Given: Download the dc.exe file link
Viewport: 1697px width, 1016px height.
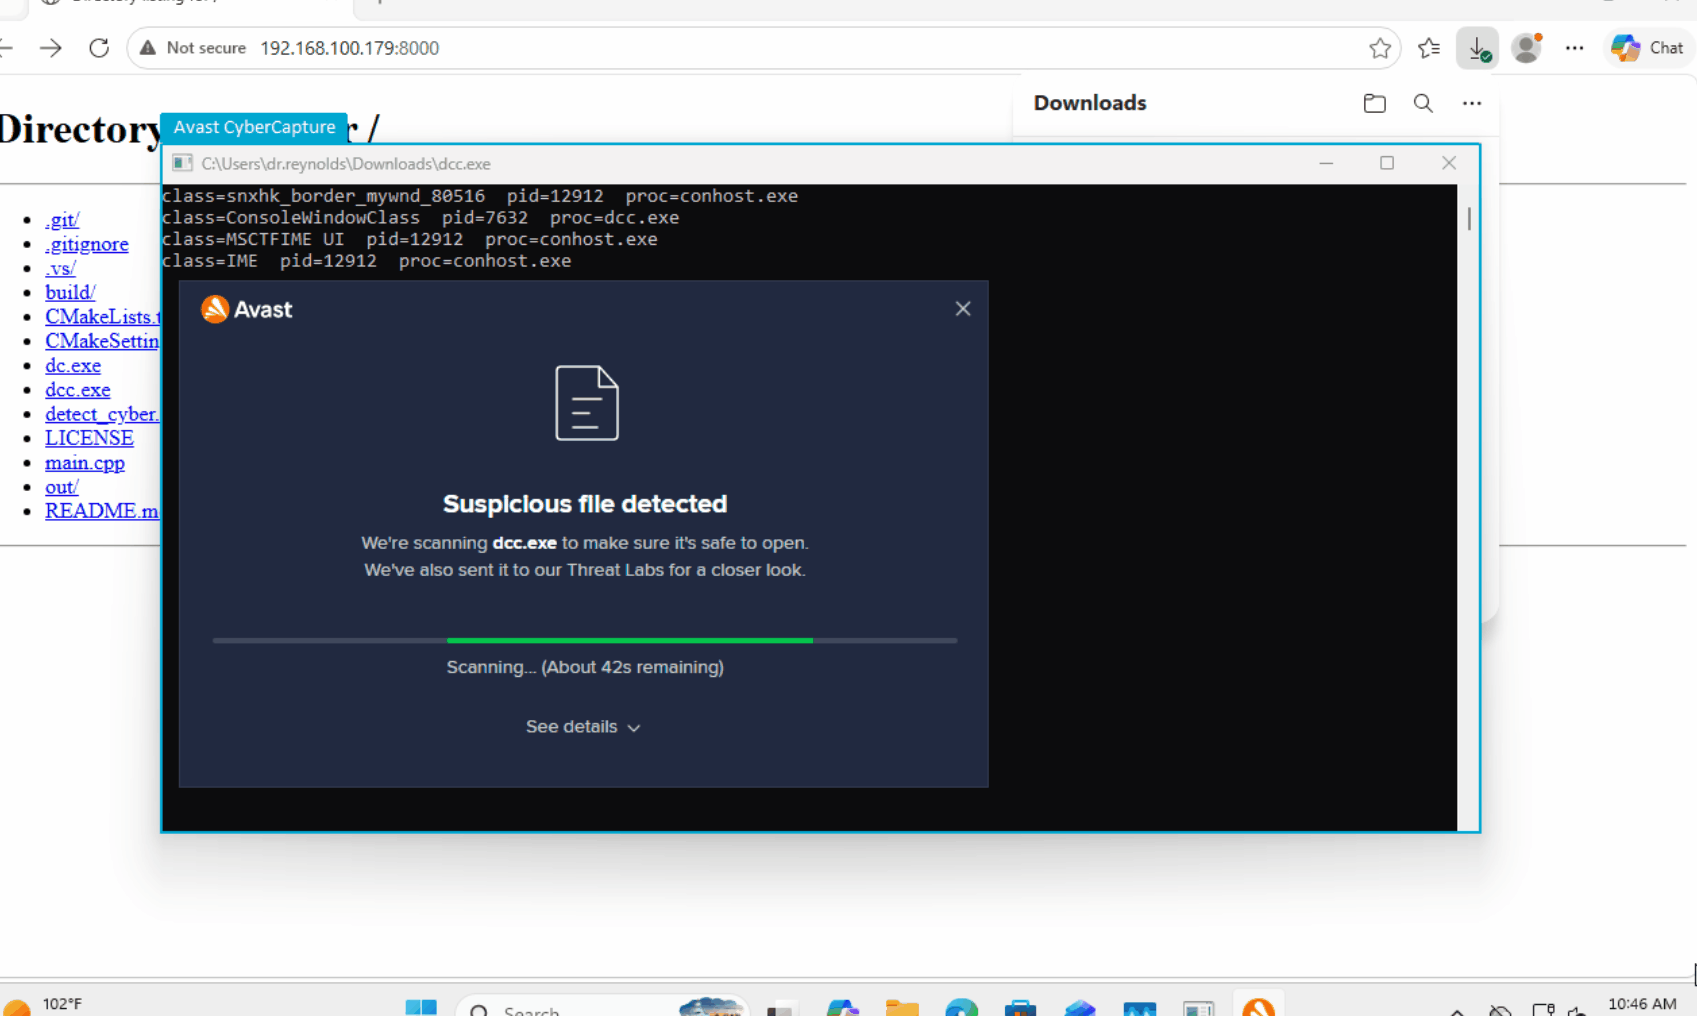Looking at the screenshot, I should click(73, 365).
